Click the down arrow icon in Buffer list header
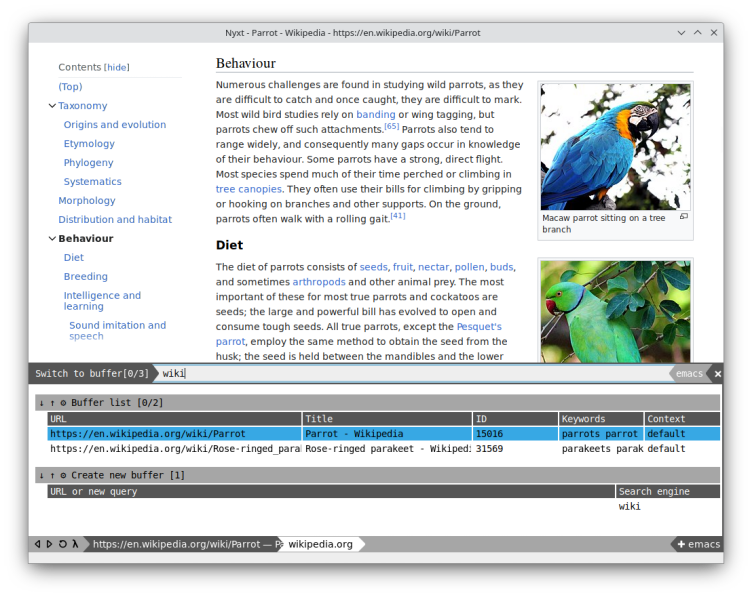The height and width of the screenshot is (597, 752). [42, 403]
